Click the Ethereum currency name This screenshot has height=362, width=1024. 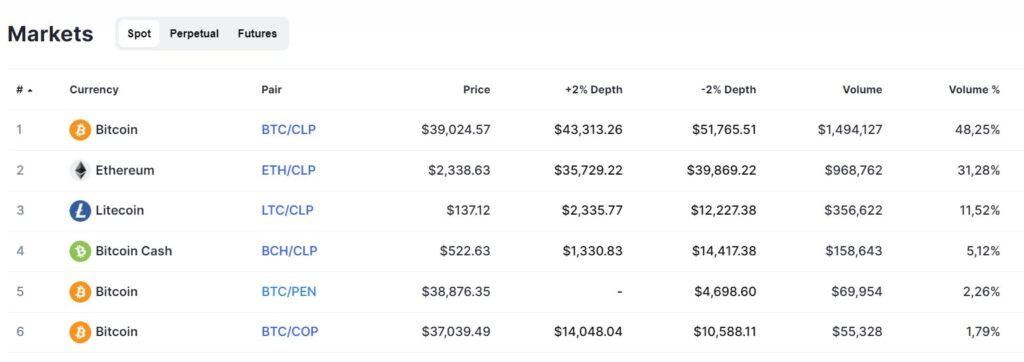click(x=125, y=171)
